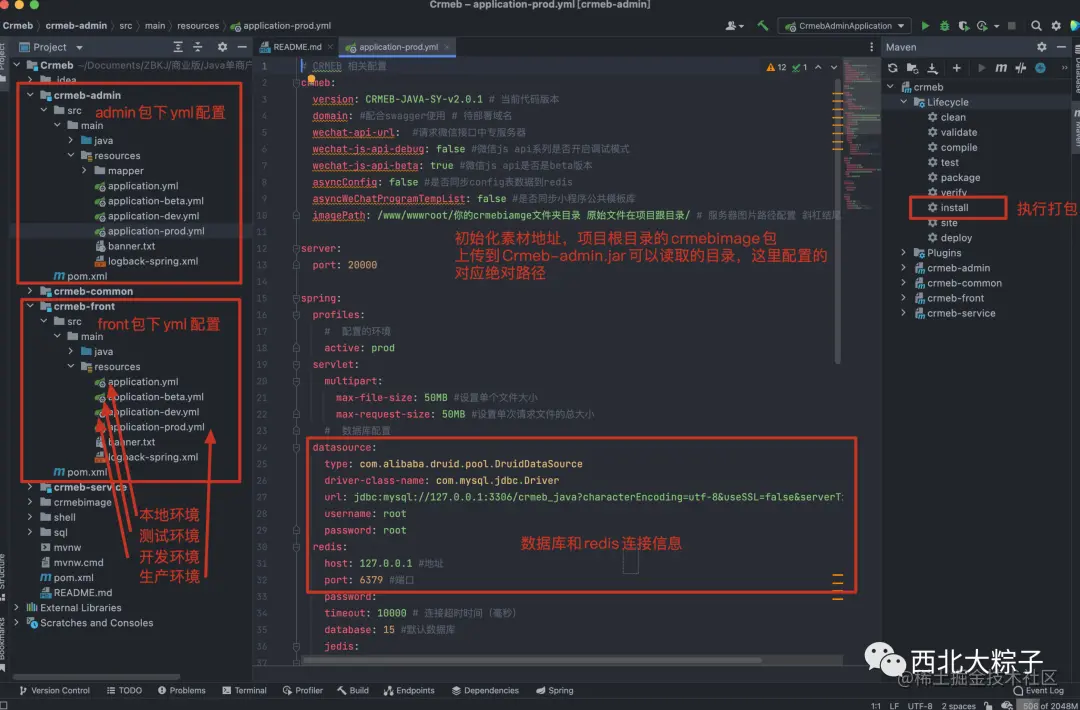Reload All Maven Projects icon

[893, 67]
